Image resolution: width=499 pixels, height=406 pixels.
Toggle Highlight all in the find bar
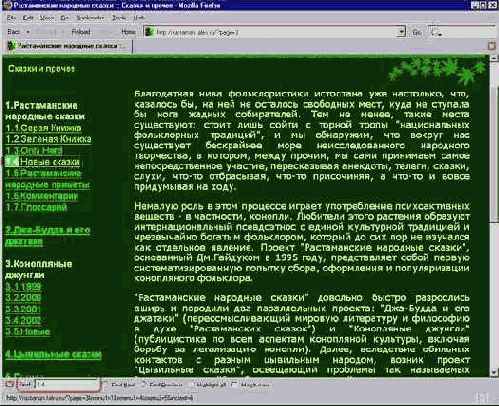click(209, 385)
